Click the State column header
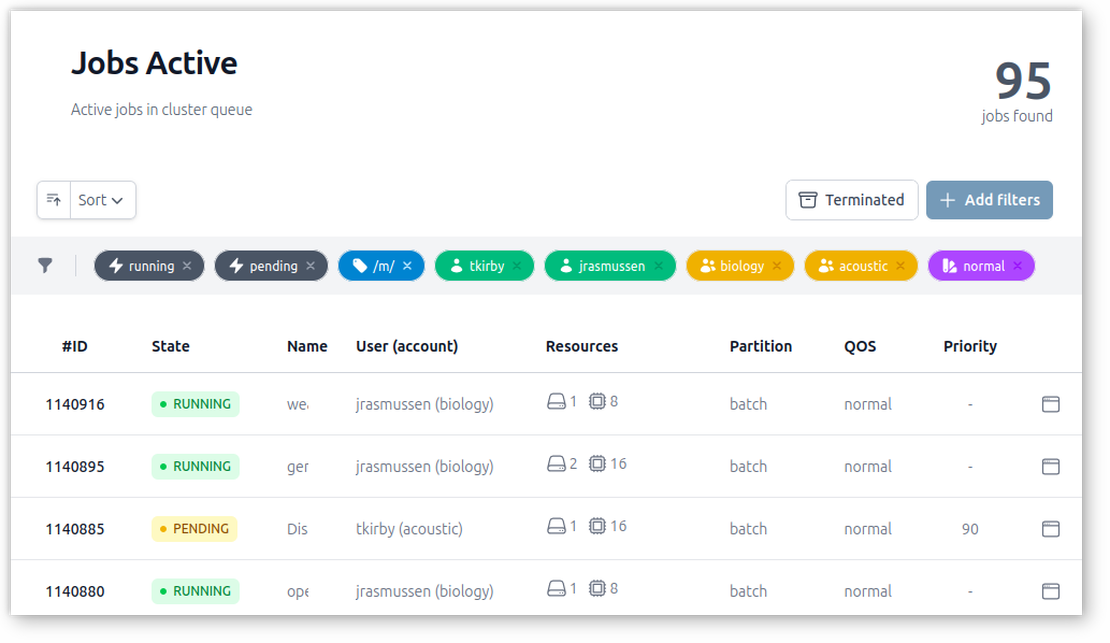The width and height of the screenshot is (1110, 643). [171, 346]
